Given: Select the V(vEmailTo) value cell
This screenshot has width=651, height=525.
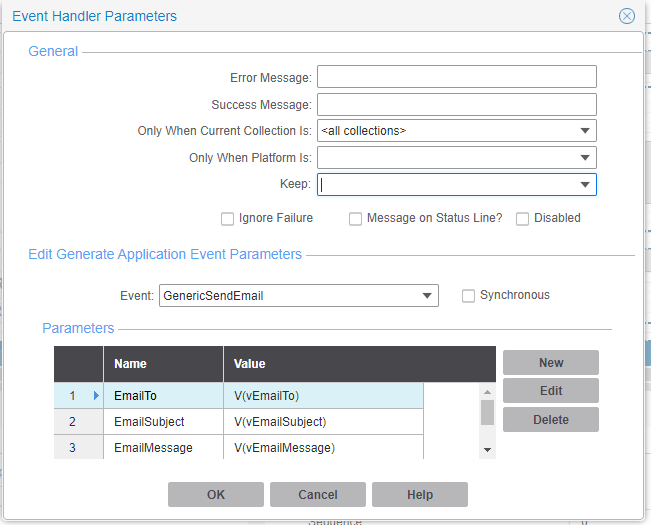Looking at the screenshot, I should [x=323, y=396].
